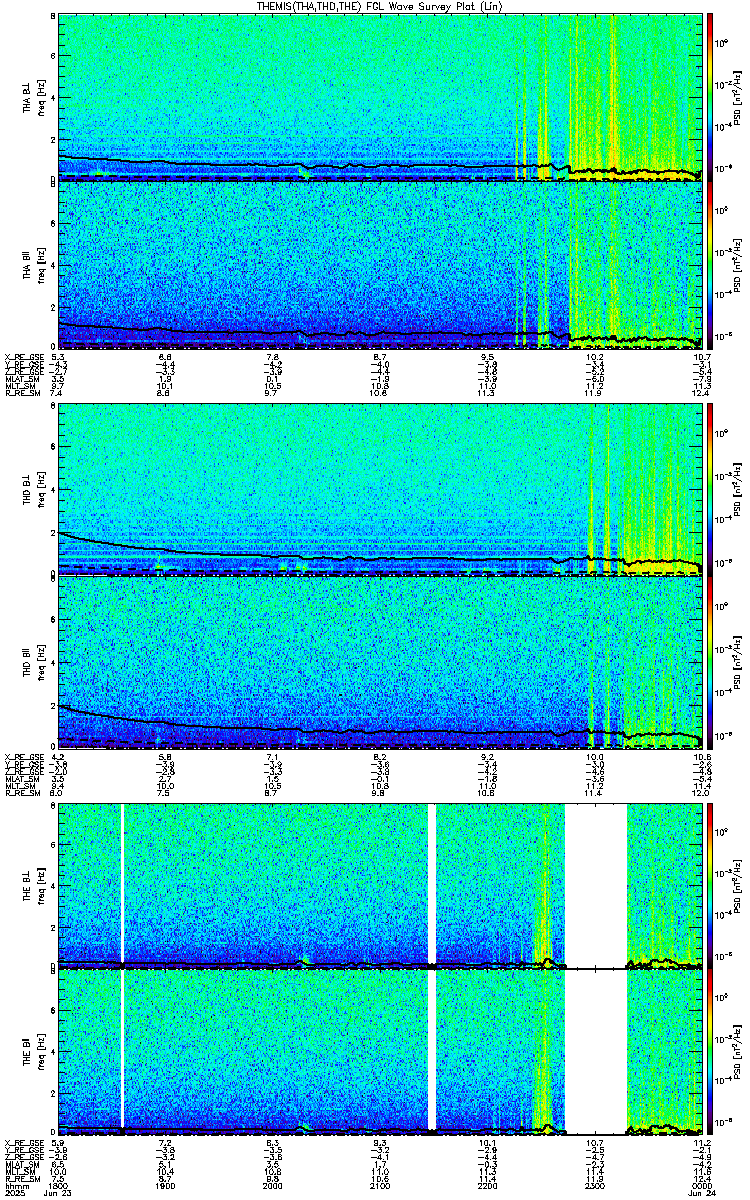750x1200 pixels.
Task: Click the THD BL panel color bar
Action: tap(710, 489)
